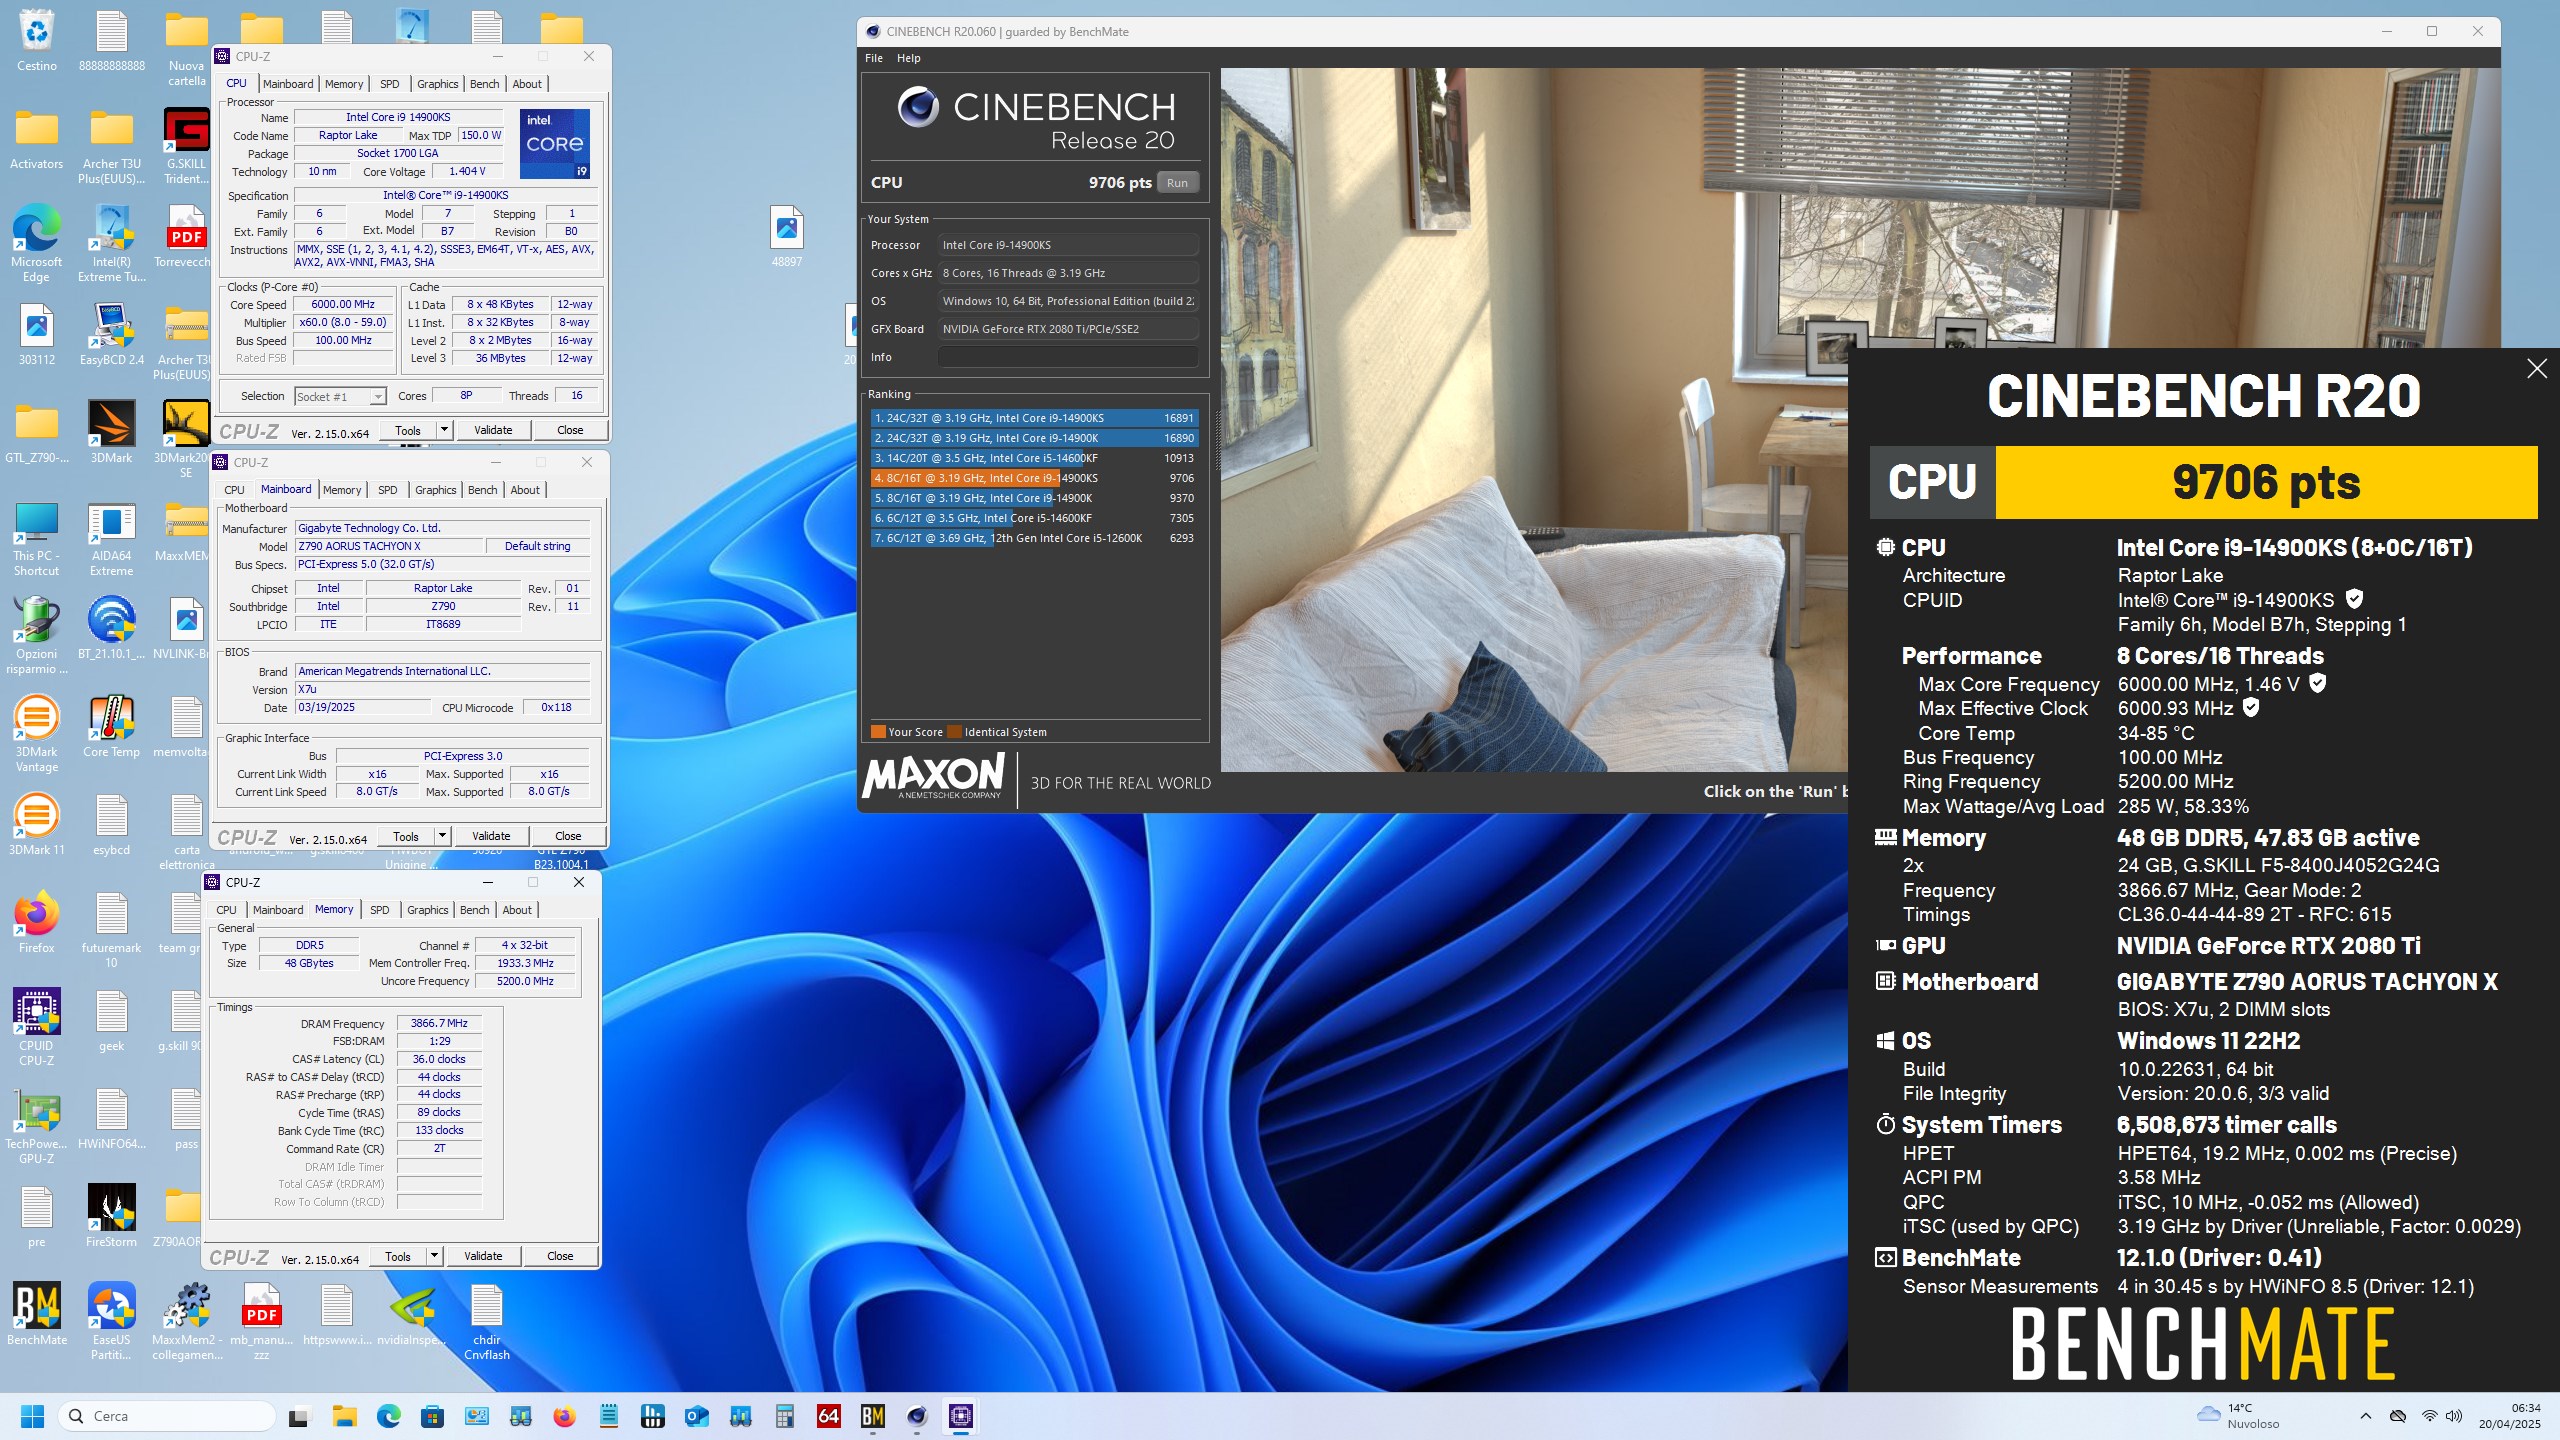This screenshot has height=1440, width=2560.
Task: Launch 3DMark 11 desktop shortcut
Action: [36, 825]
